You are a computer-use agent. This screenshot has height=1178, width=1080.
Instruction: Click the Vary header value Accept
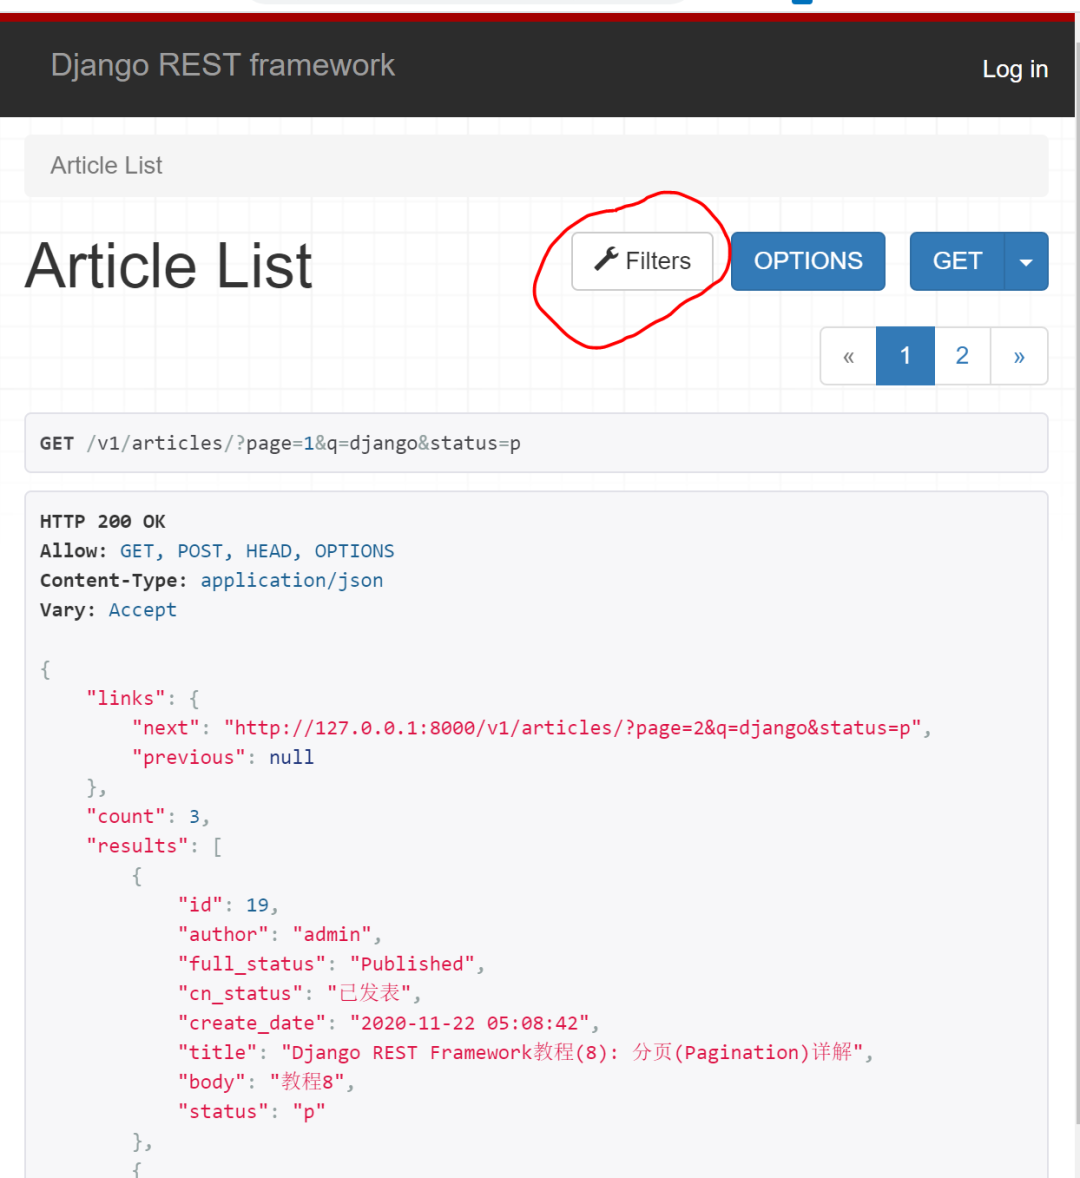point(143,610)
